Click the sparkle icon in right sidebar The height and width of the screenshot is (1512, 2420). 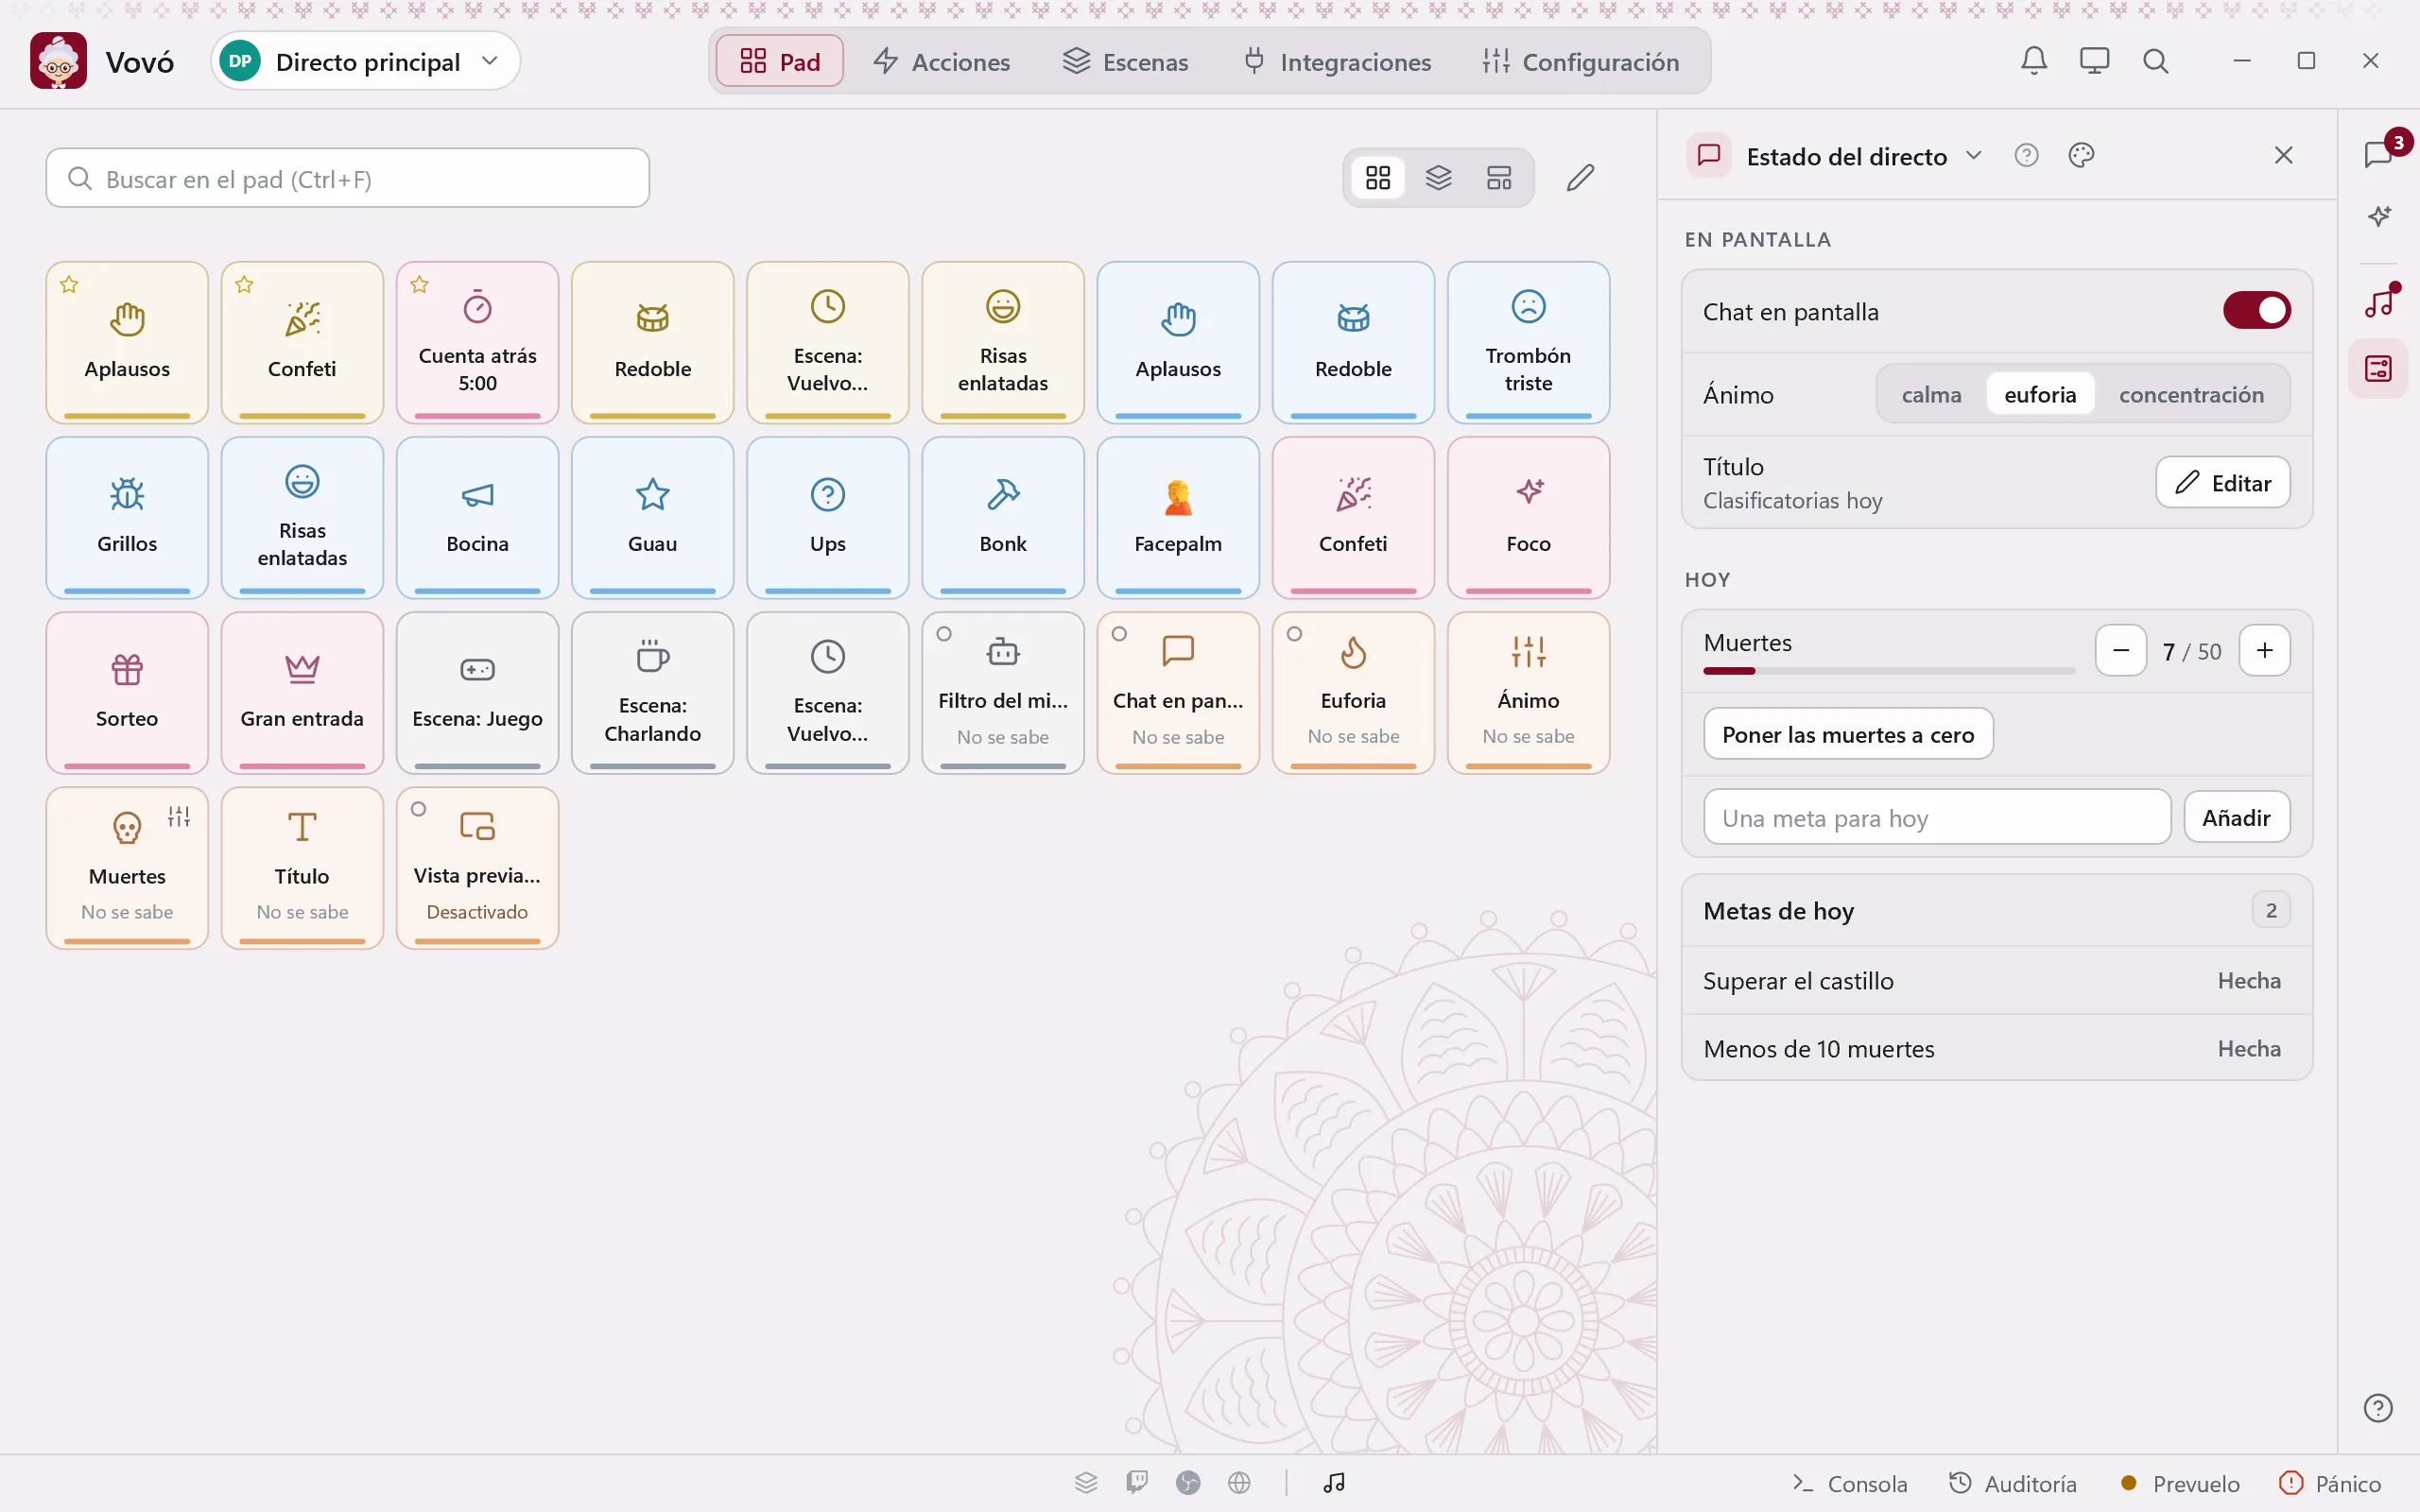[x=2379, y=216]
